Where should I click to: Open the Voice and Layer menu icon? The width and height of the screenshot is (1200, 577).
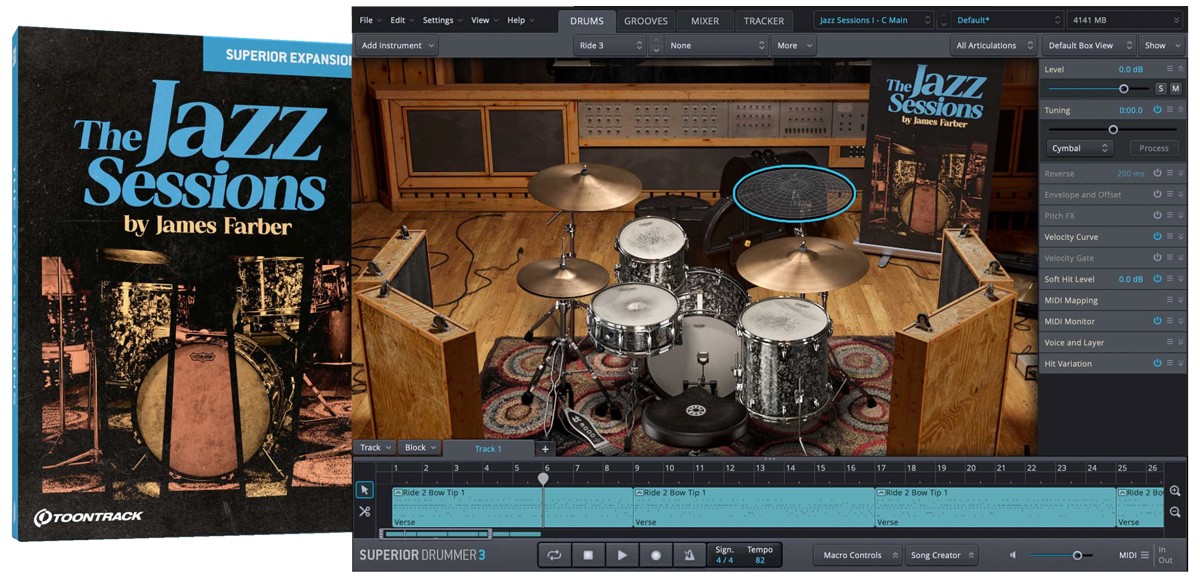(1169, 342)
